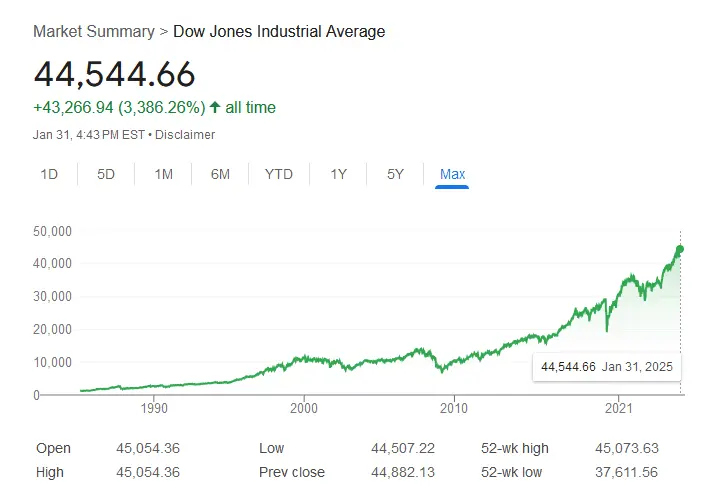Click the Dow Jones Industrial Average title

pyautogui.click(x=279, y=31)
